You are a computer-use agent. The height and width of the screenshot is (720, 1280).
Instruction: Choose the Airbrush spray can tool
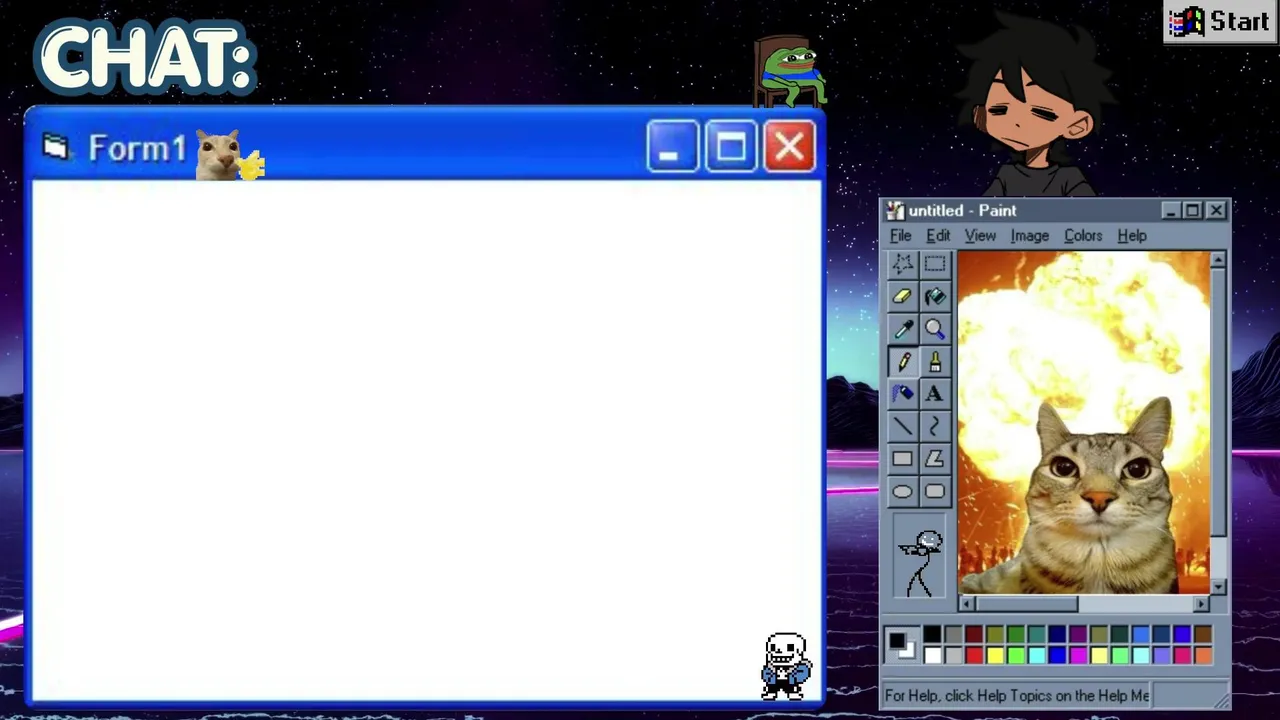tap(902, 394)
